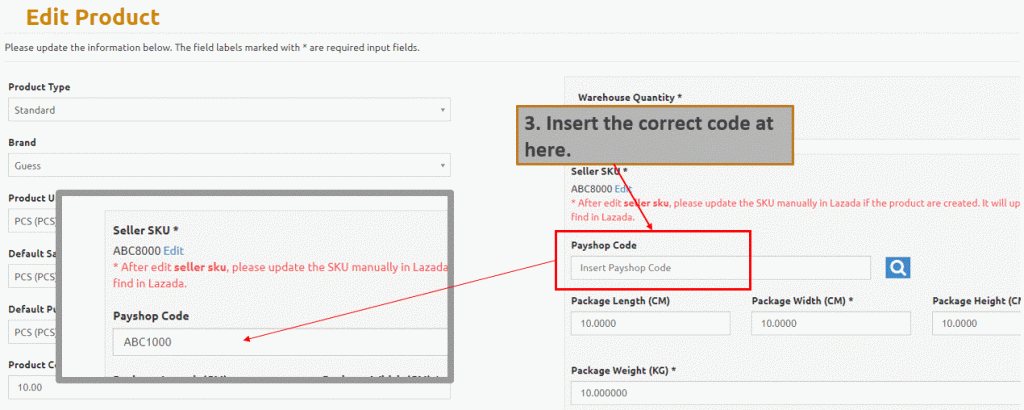Select the Package Length (CM) field
The image size is (1024, 410).
coord(650,323)
